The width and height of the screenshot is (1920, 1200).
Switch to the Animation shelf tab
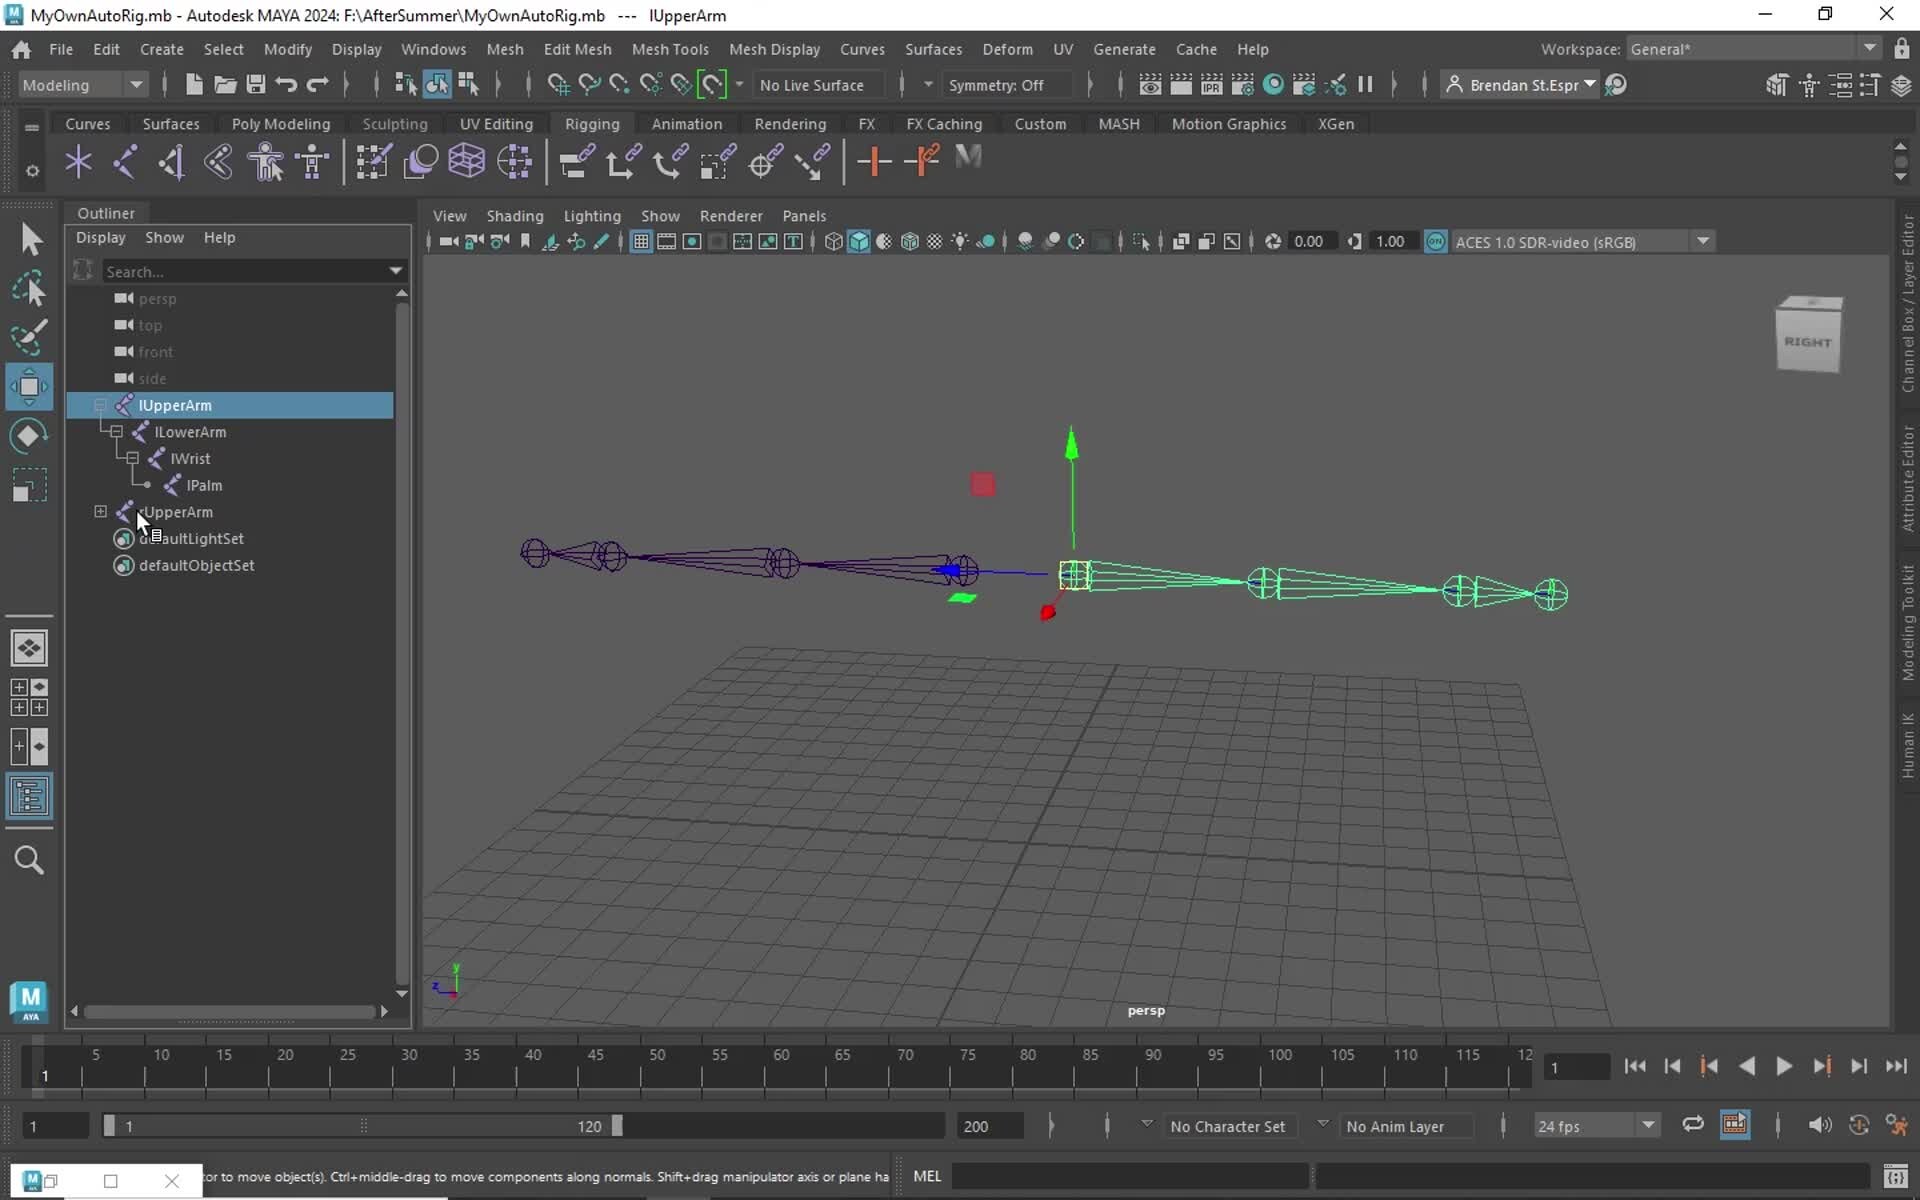click(x=687, y=123)
